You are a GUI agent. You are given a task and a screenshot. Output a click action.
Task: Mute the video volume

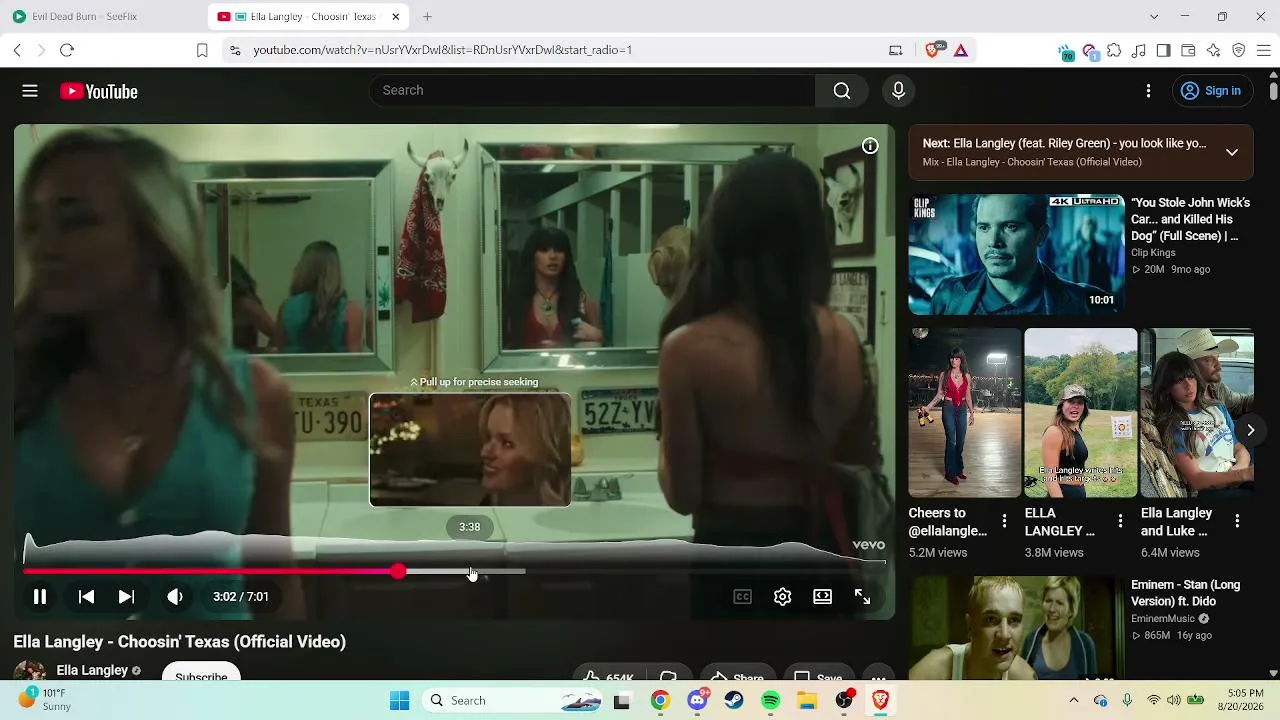[175, 597]
